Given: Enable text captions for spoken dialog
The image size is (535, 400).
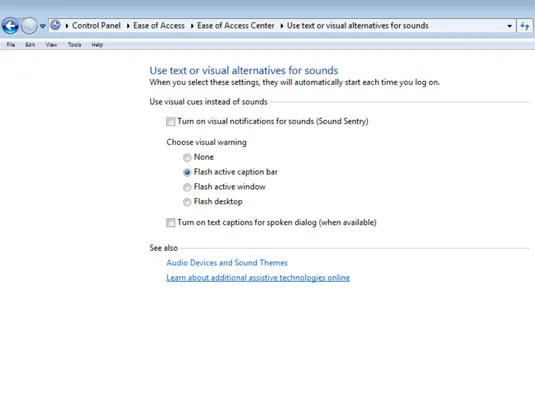Looking at the screenshot, I should [x=171, y=223].
